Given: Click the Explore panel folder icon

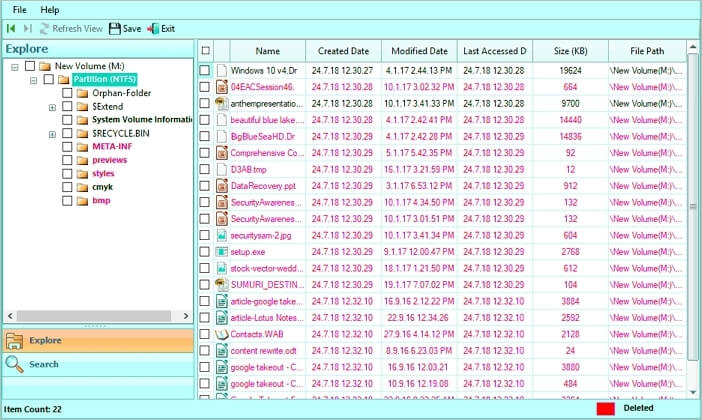Looking at the screenshot, I should pos(15,340).
